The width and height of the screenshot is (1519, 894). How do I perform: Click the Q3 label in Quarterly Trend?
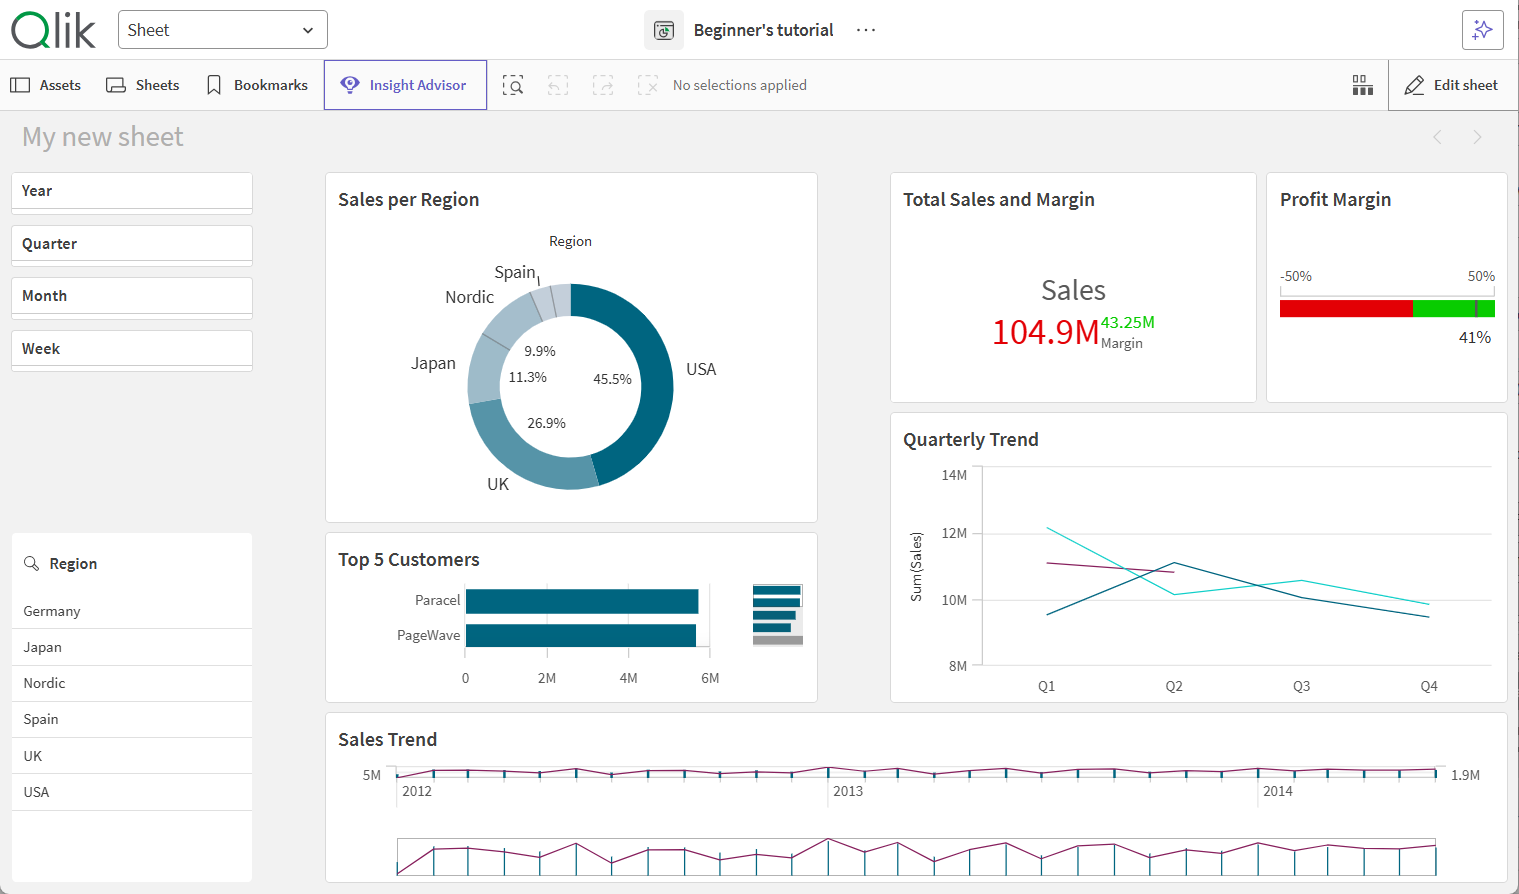(x=1301, y=686)
